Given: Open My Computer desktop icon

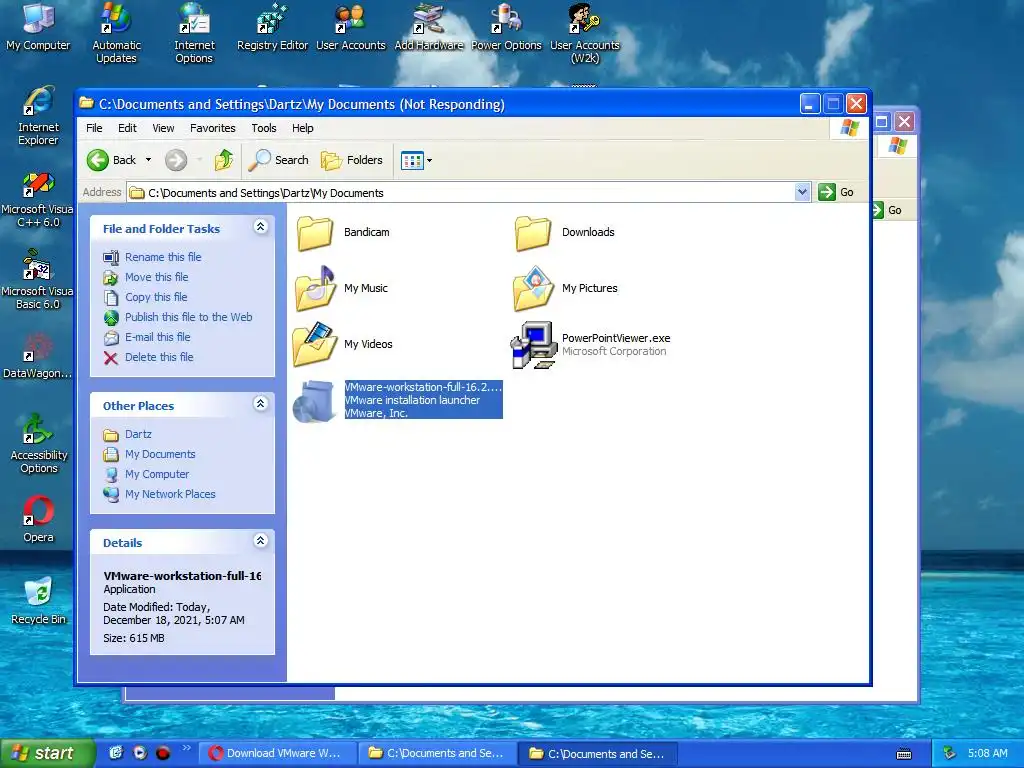Looking at the screenshot, I should click(38, 26).
